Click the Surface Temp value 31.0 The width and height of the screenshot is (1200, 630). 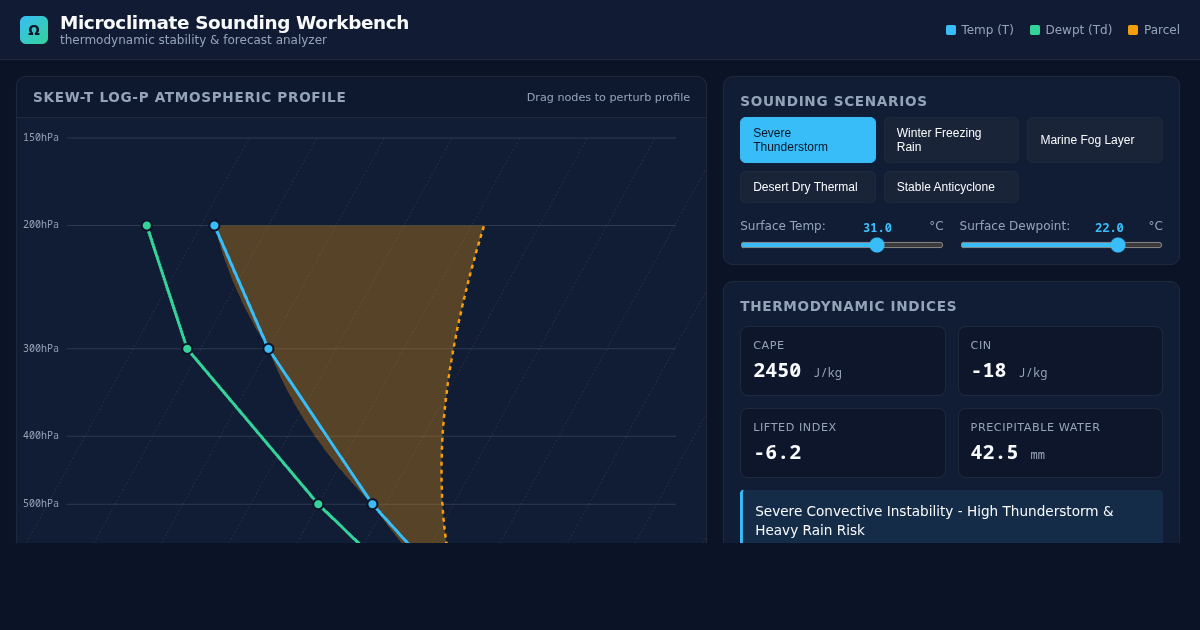(x=877, y=228)
